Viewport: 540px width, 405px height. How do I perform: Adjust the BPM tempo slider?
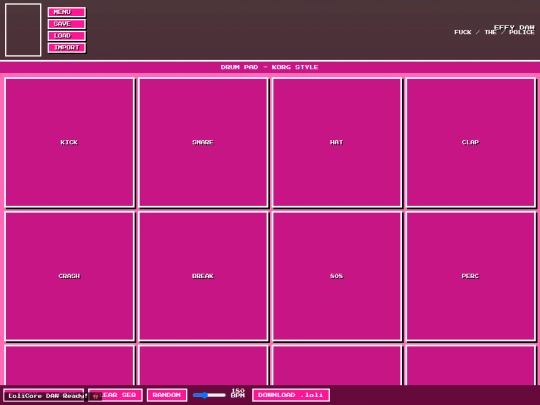click(x=209, y=395)
